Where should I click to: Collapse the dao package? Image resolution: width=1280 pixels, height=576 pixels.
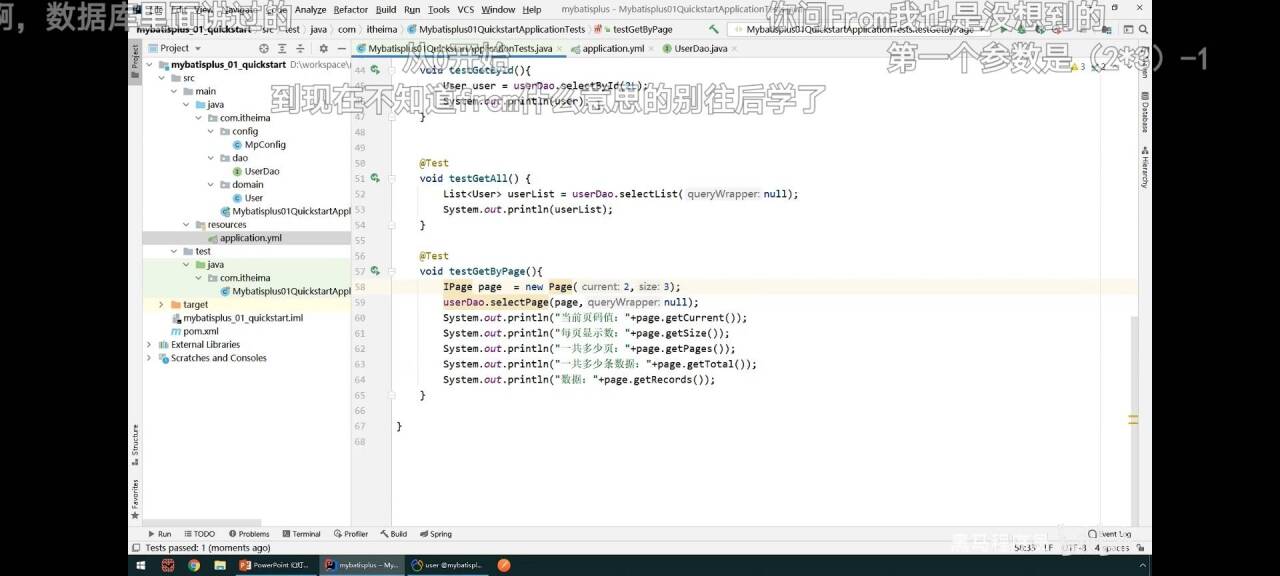[210, 158]
